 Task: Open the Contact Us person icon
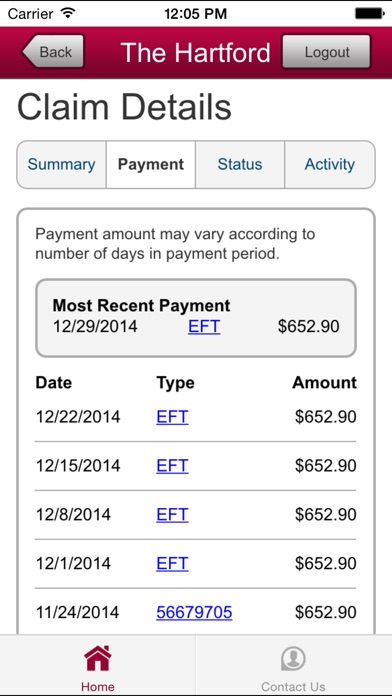coord(293,658)
